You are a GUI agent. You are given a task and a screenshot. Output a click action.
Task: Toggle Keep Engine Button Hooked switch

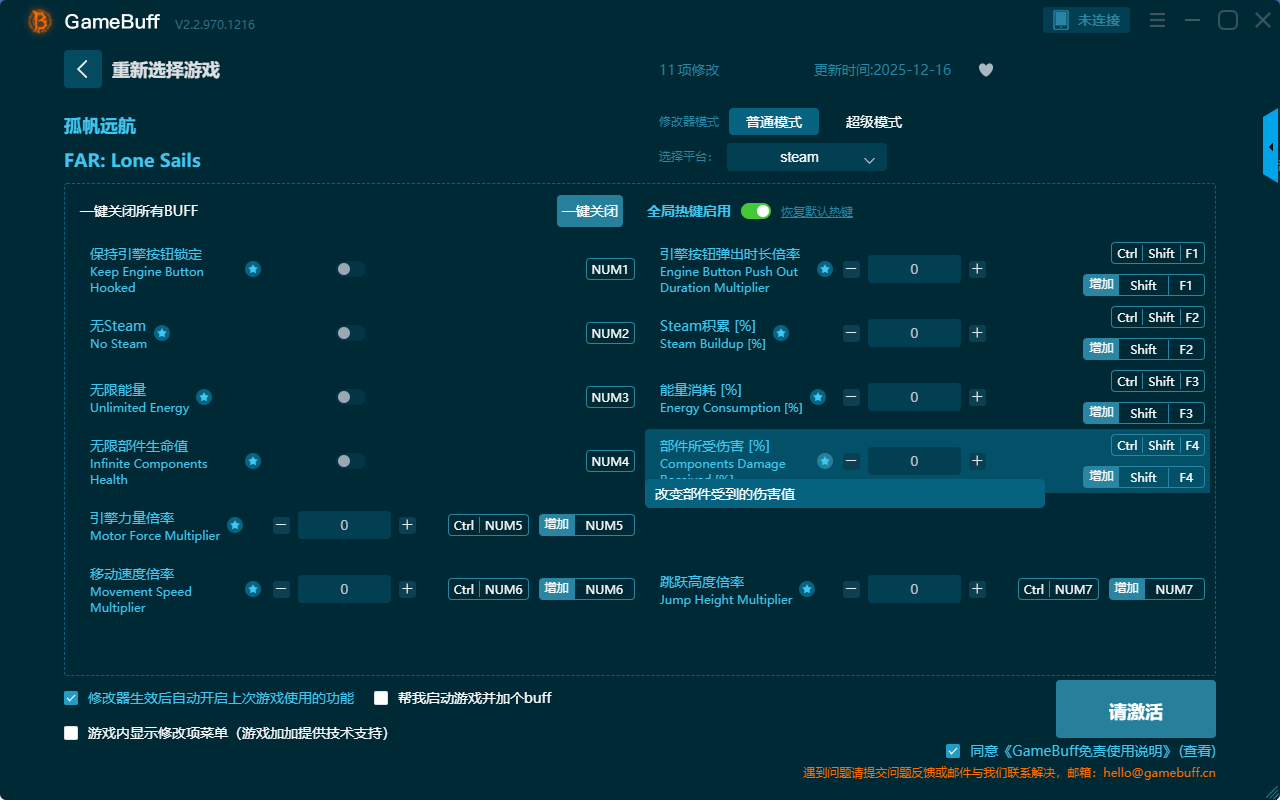point(350,269)
